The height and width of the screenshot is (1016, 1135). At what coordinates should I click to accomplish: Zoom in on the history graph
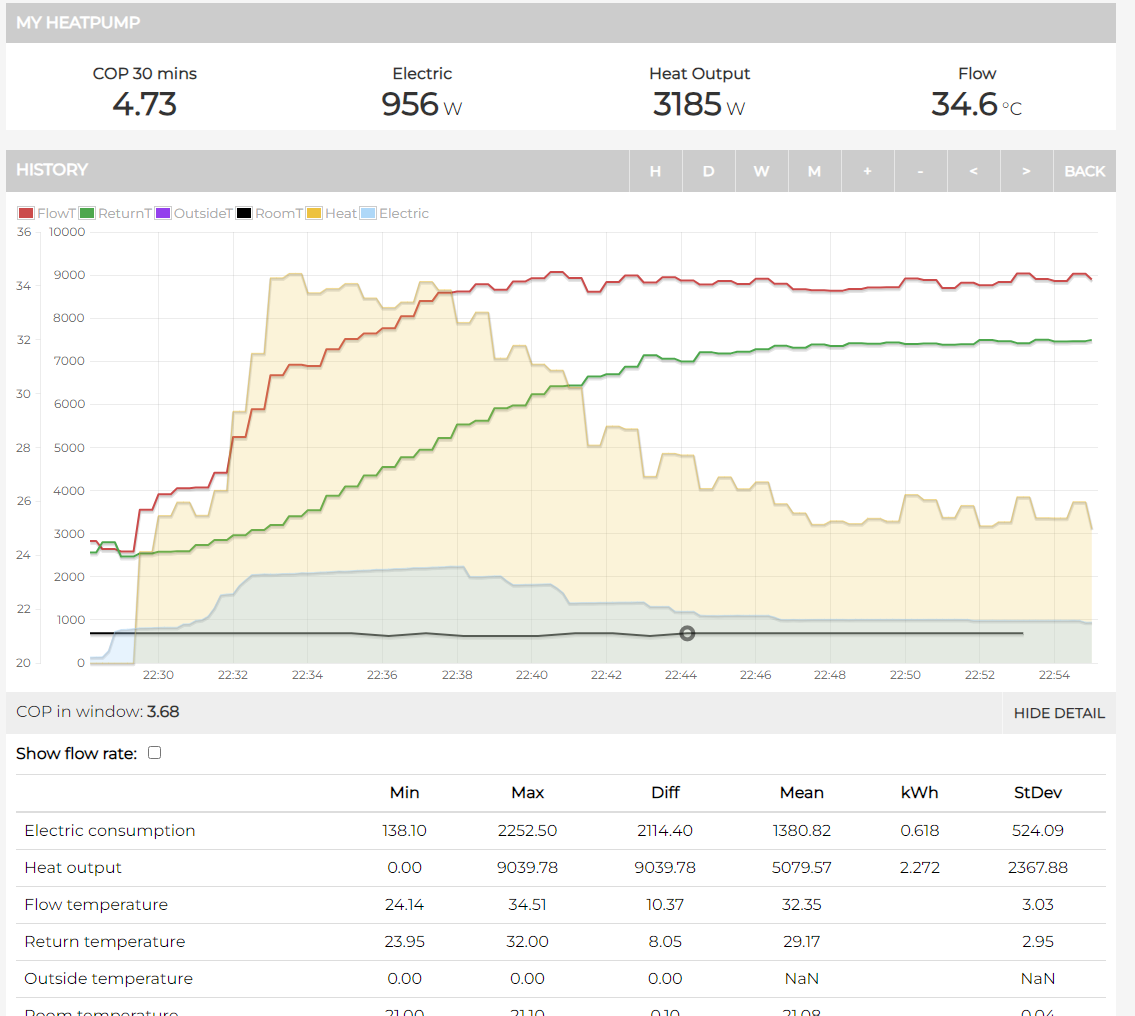867,170
